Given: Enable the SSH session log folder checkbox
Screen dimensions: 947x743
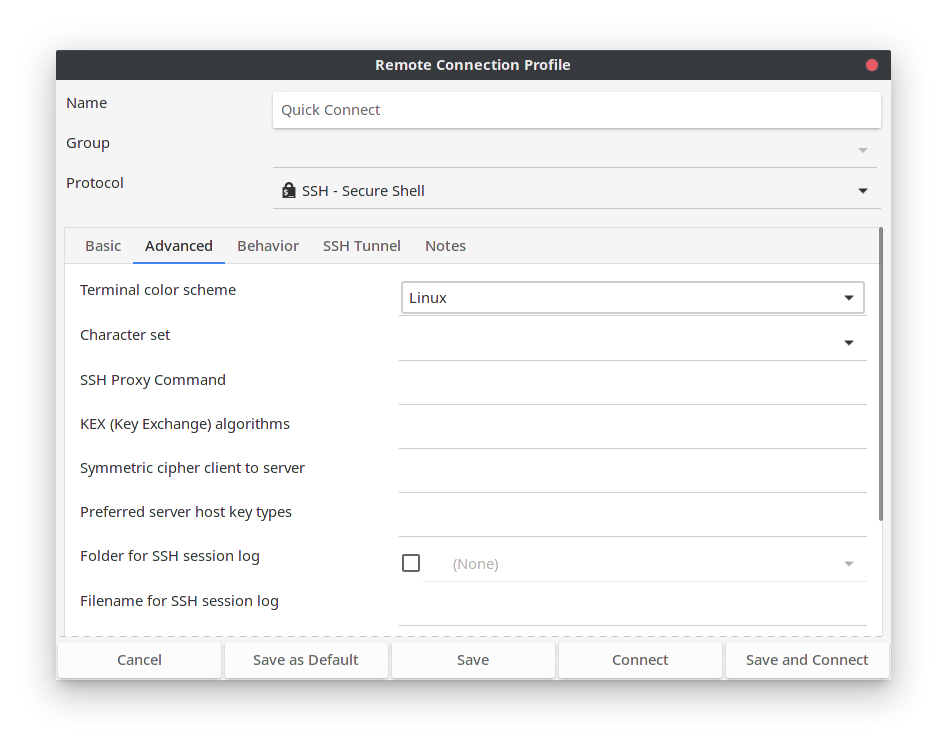Looking at the screenshot, I should (411, 563).
